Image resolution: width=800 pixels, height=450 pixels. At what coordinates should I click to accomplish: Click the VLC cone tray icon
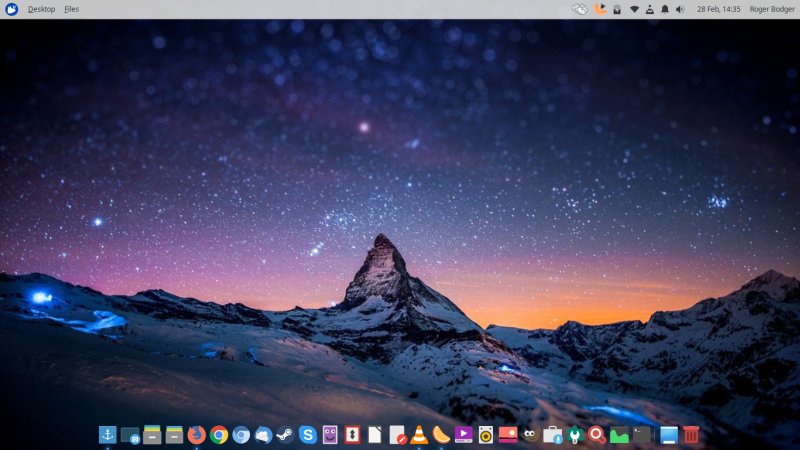coord(649,9)
